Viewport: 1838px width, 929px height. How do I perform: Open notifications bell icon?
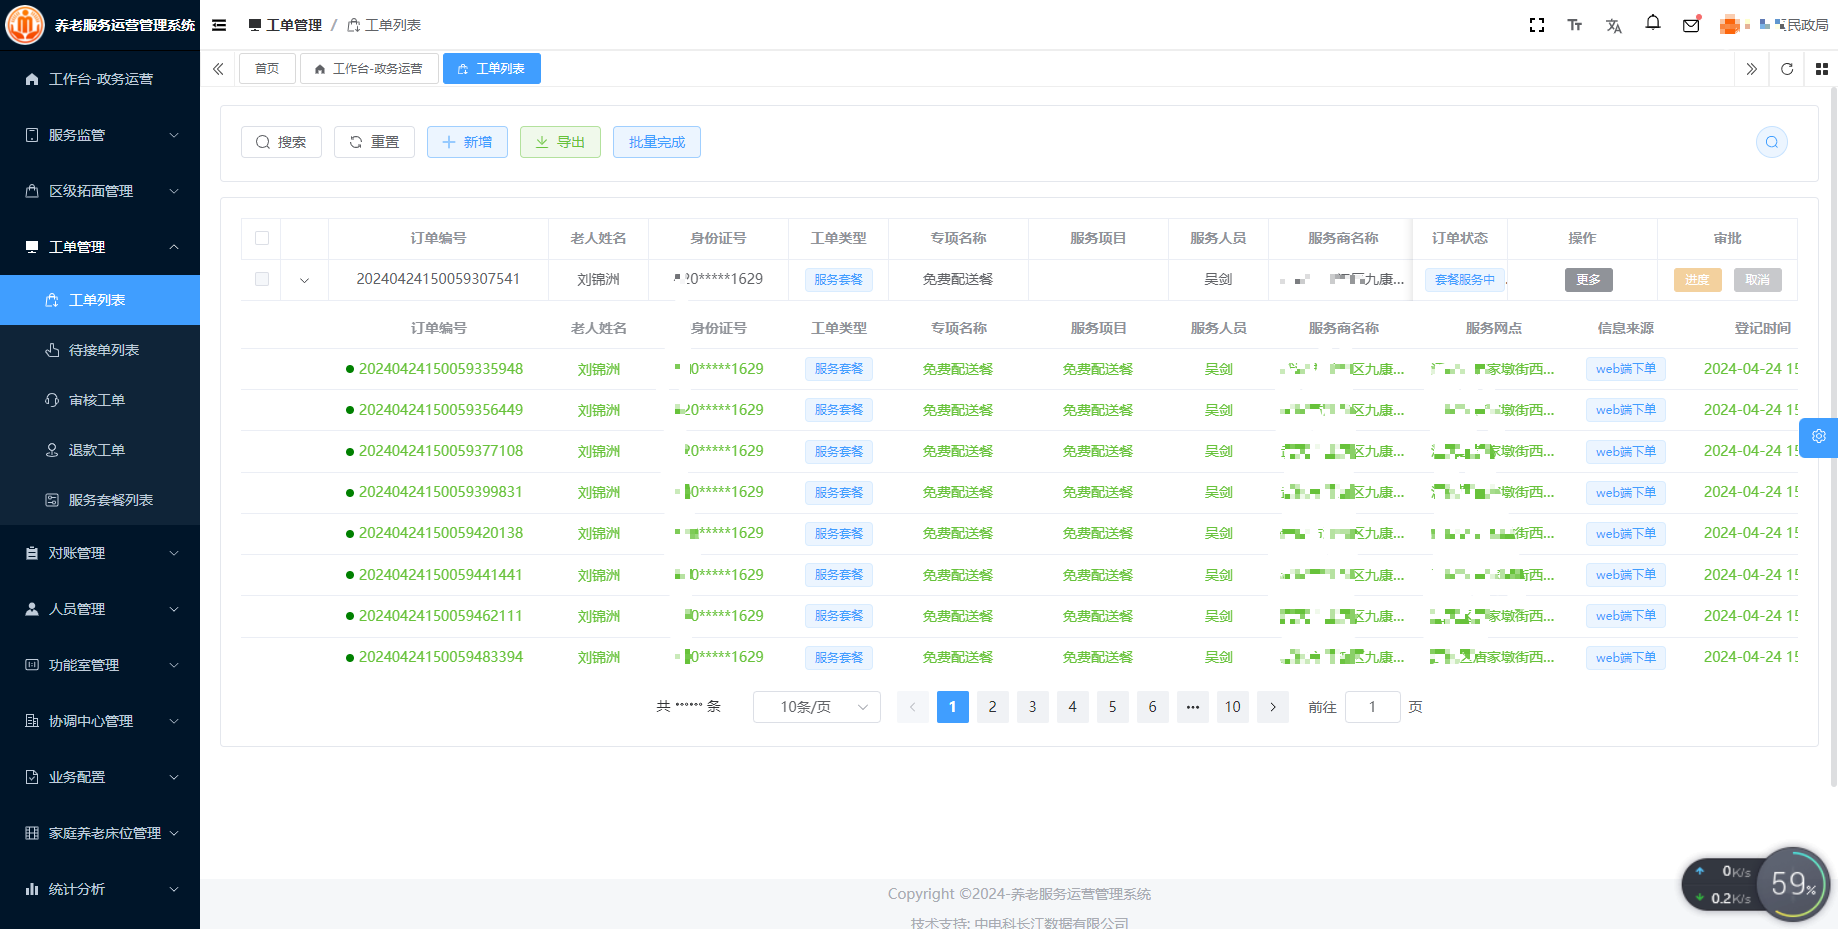pyautogui.click(x=1653, y=23)
